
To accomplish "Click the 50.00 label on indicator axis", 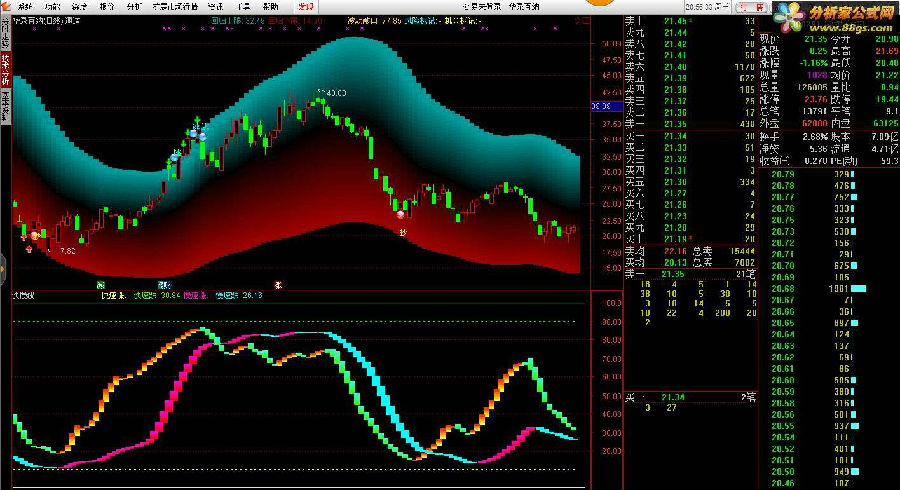I will pos(613,396).
